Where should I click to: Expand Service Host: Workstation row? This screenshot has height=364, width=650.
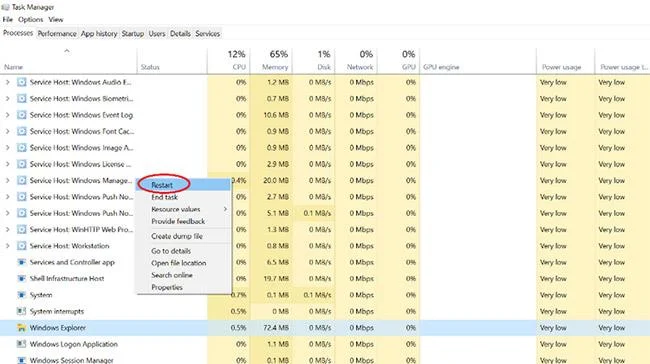coord(7,246)
